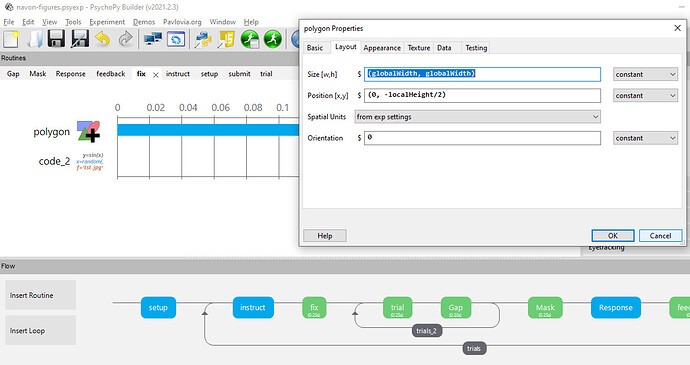Switch to the Basic tab
Screen dimensions: 690x365
pos(315,48)
